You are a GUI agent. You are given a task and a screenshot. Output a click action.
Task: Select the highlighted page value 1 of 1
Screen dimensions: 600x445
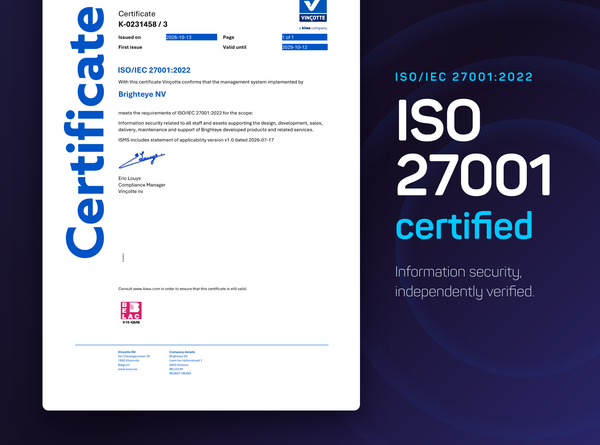(305, 37)
